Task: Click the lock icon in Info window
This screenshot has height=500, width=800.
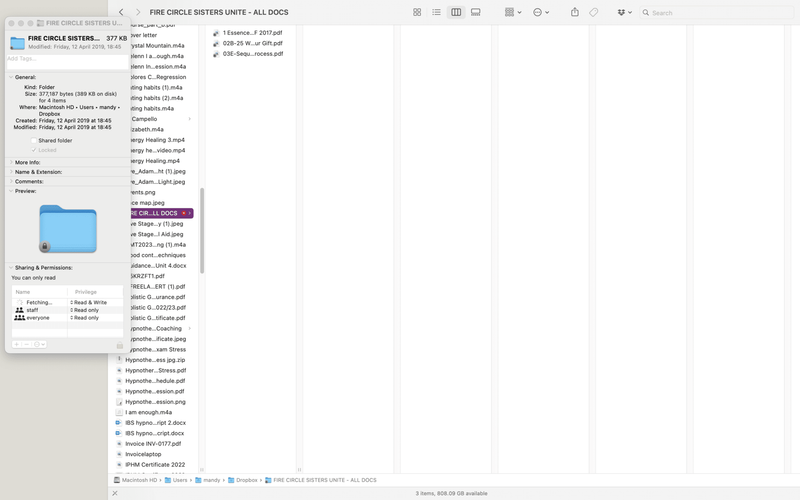Action: coord(119,345)
